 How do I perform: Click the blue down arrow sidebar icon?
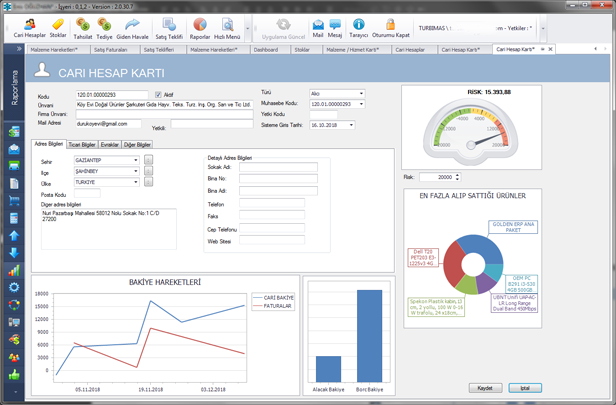tap(14, 253)
